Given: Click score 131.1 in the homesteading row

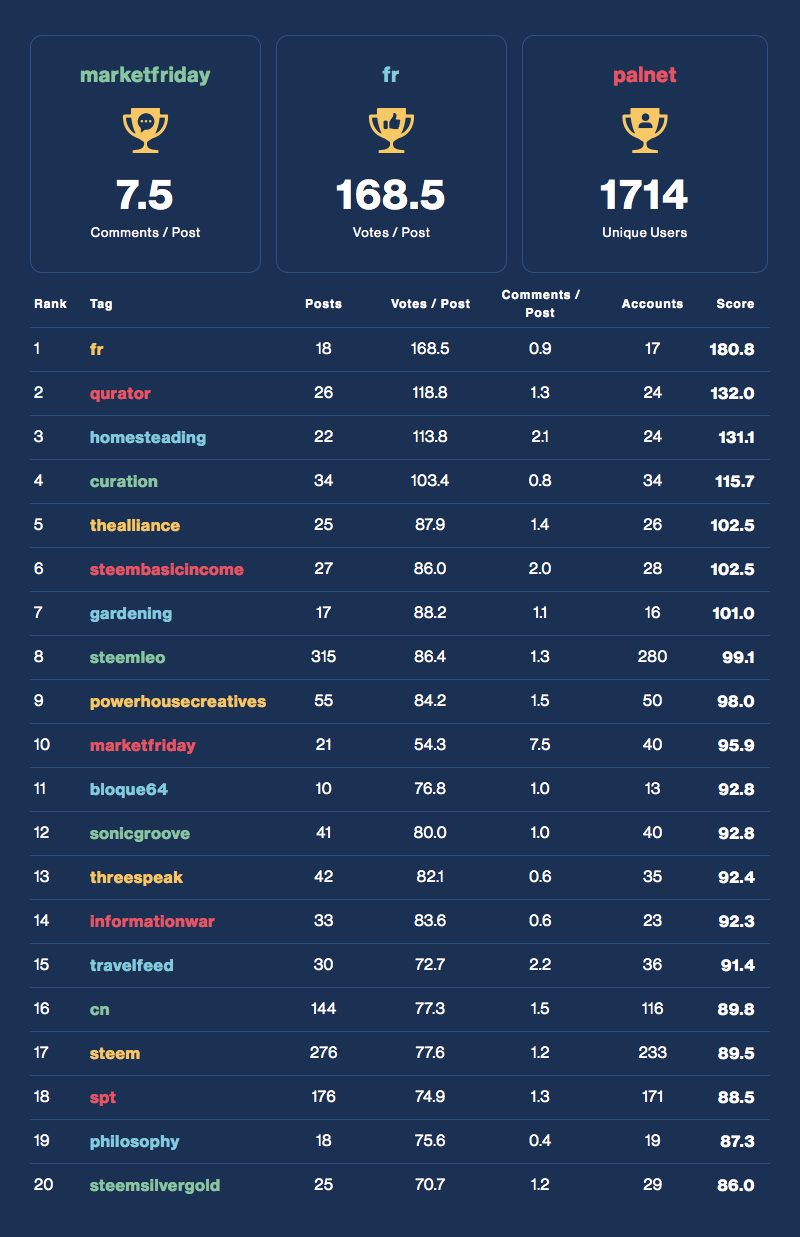Looking at the screenshot, I should [735, 437].
